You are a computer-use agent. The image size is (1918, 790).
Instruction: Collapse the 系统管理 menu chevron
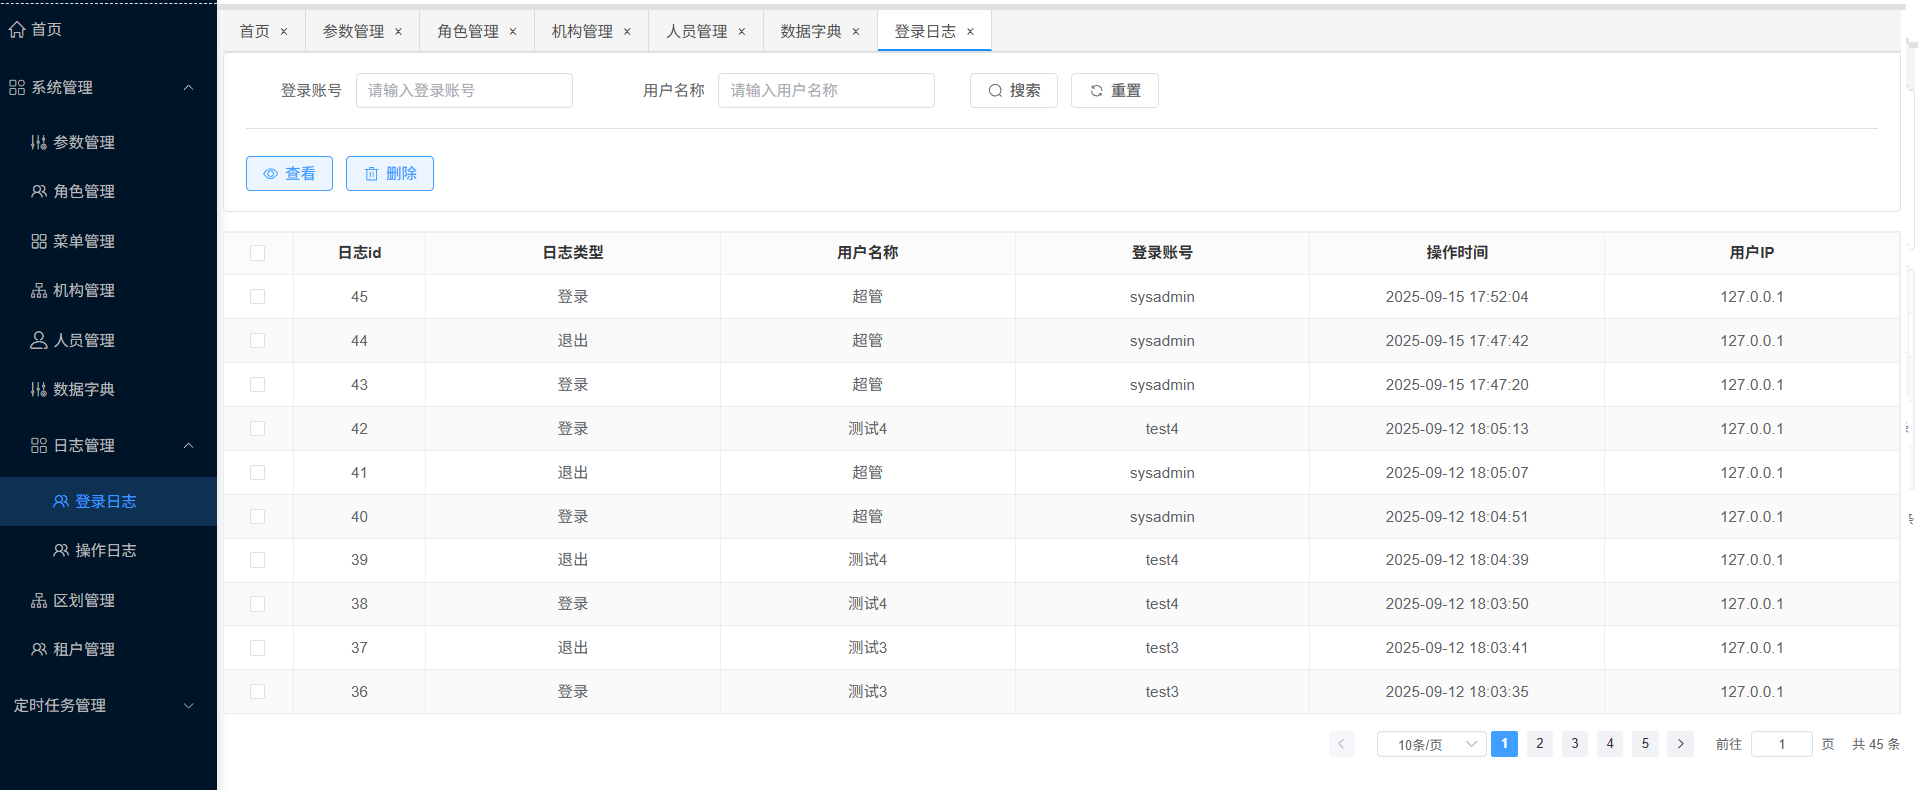189,88
